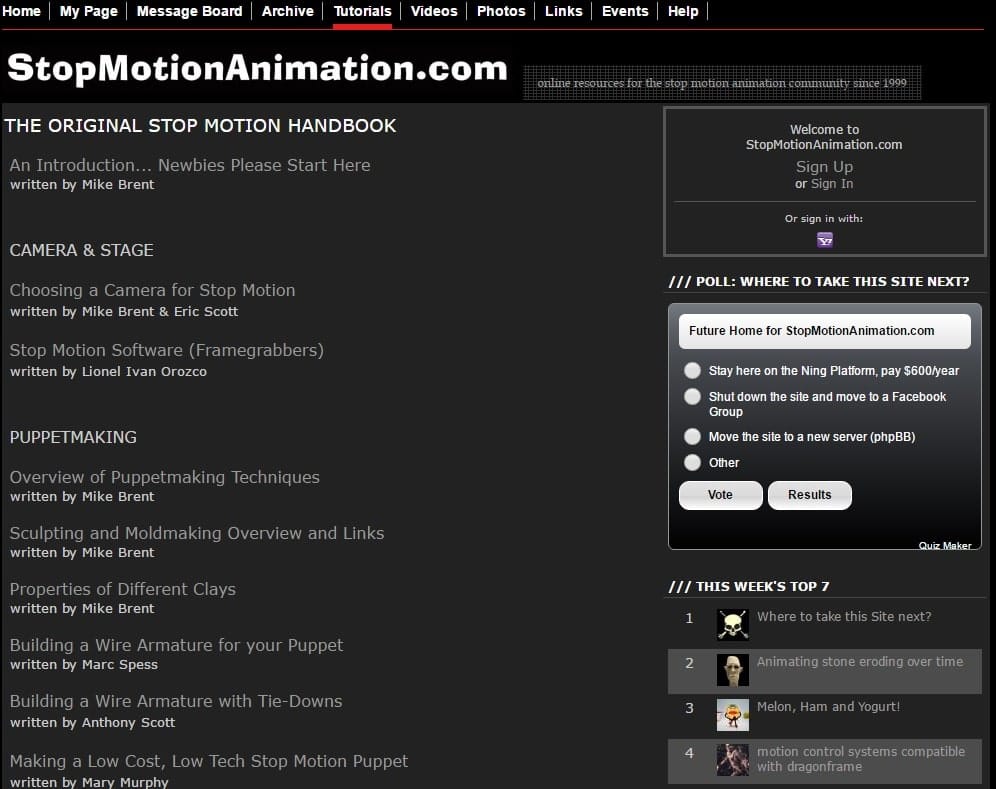Open Choosing a Camera for Stop Motion
This screenshot has width=996, height=789.
152,290
